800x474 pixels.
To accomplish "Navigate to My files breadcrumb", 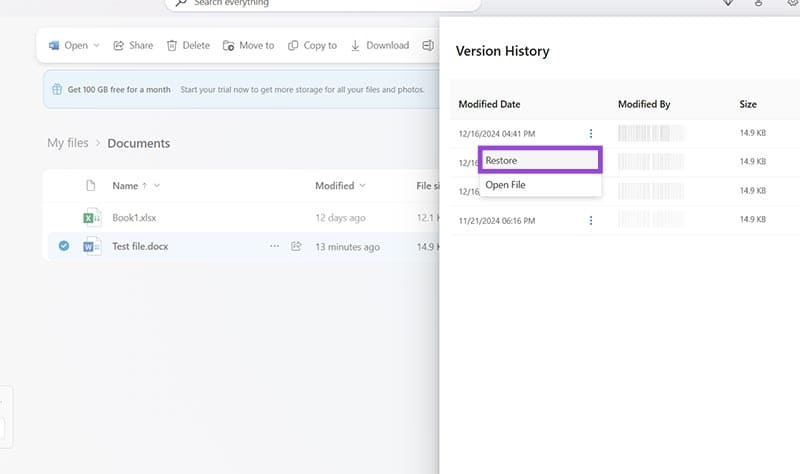I will click(x=68, y=143).
